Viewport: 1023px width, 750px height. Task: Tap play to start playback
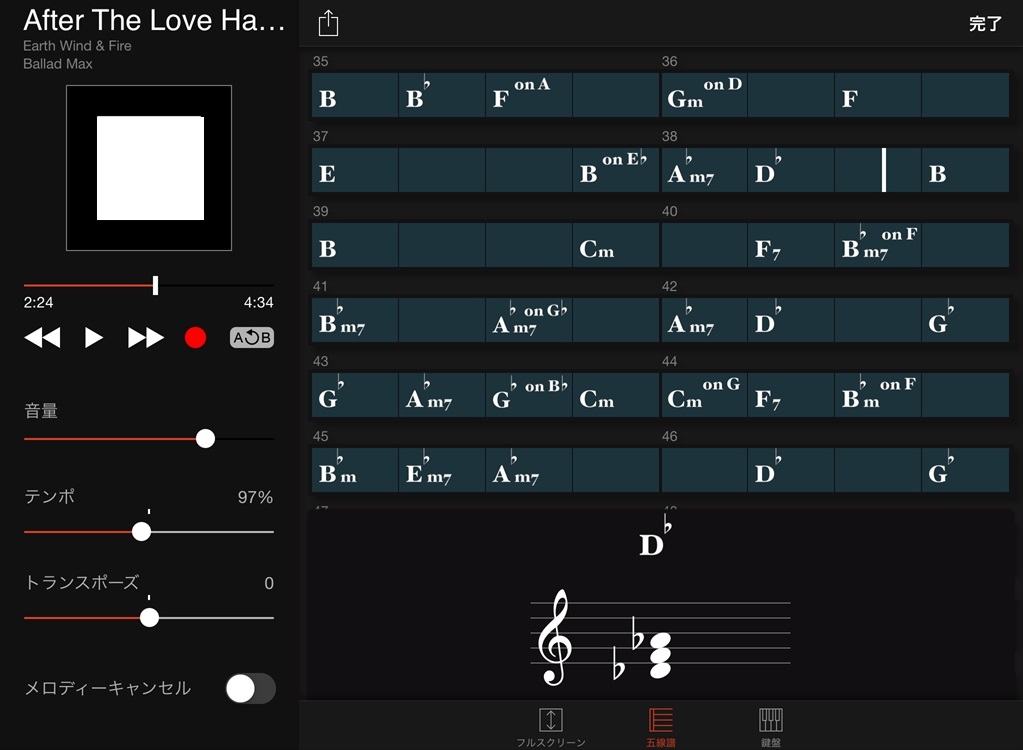(93, 337)
